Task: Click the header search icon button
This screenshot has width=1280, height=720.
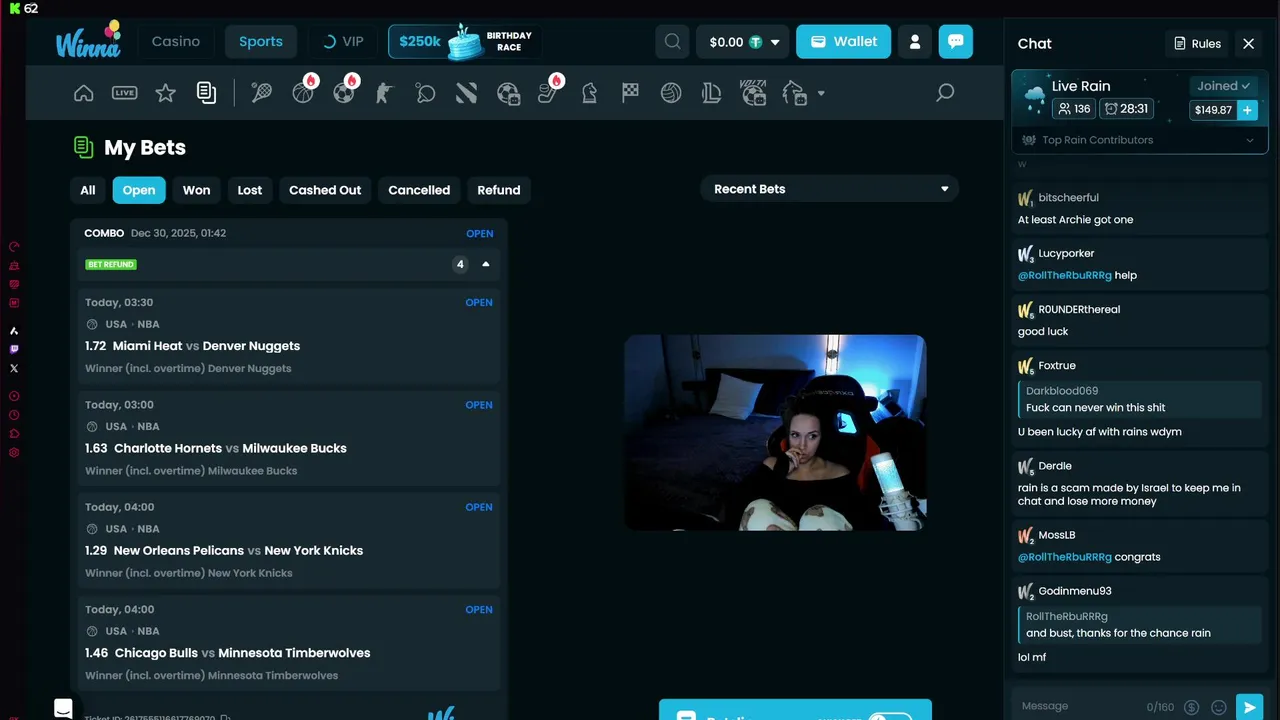Action: point(673,42)
